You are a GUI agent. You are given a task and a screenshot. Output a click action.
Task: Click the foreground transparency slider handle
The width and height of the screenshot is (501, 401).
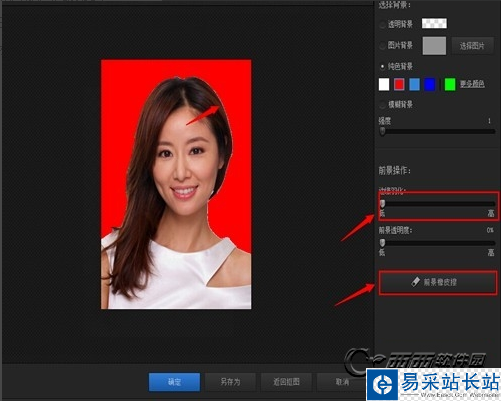(383, 243)
